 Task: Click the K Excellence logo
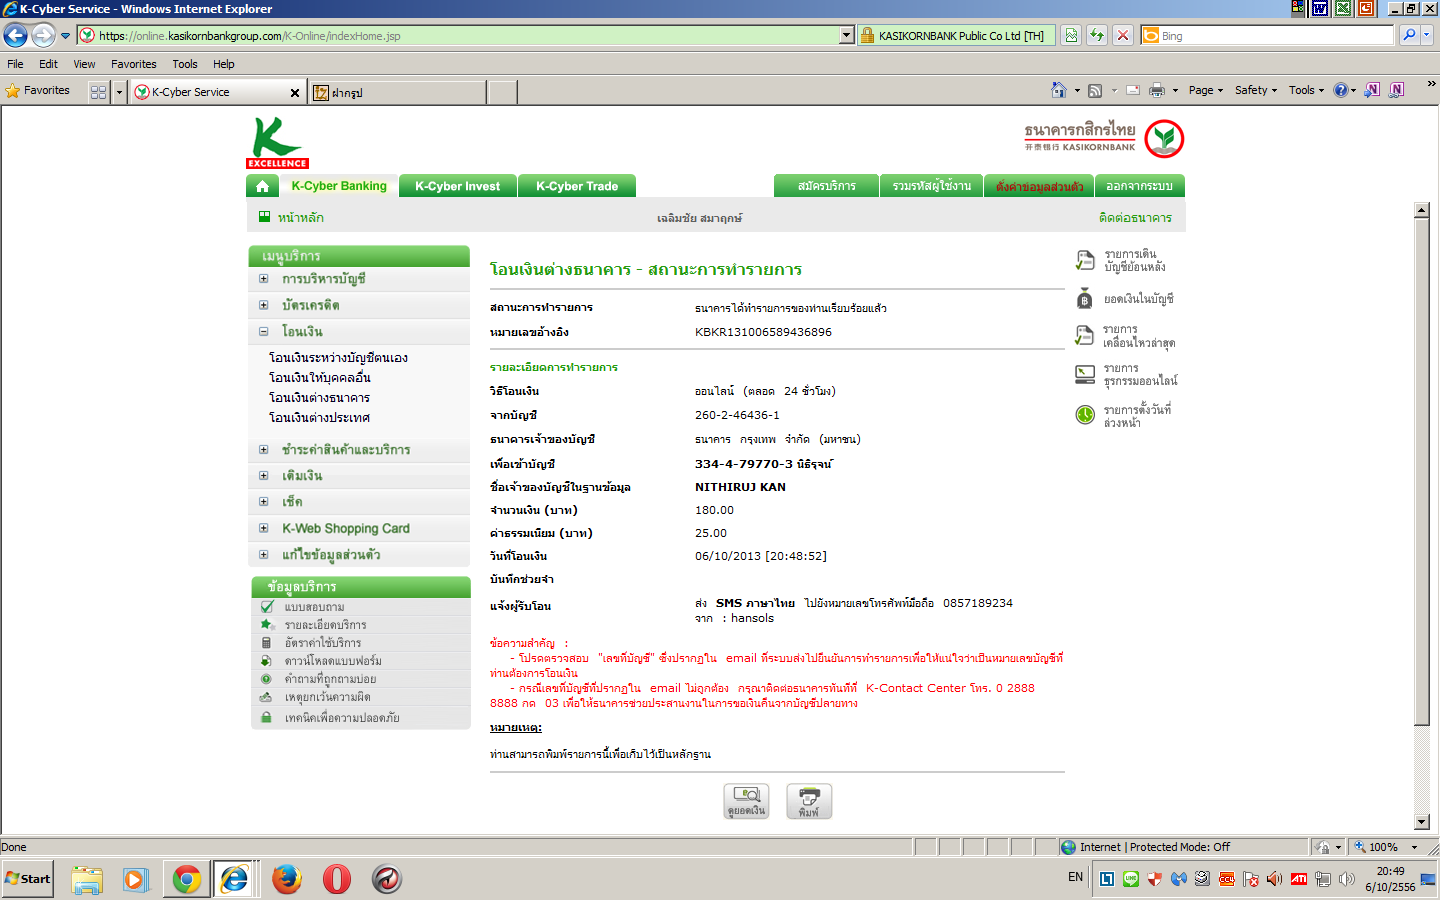click(277, 143)
